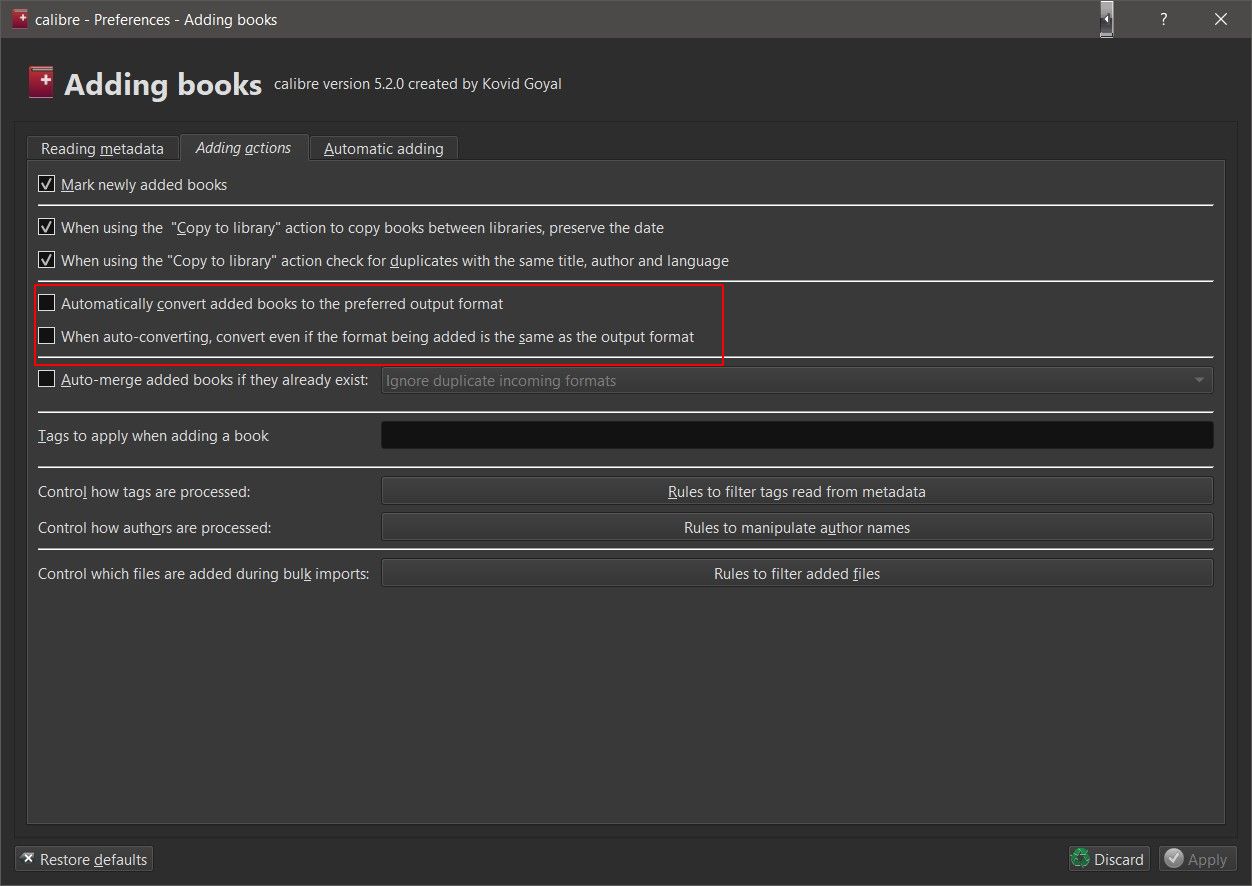
Task: Click Rules to filter added files
Action: tap(796, 573)
